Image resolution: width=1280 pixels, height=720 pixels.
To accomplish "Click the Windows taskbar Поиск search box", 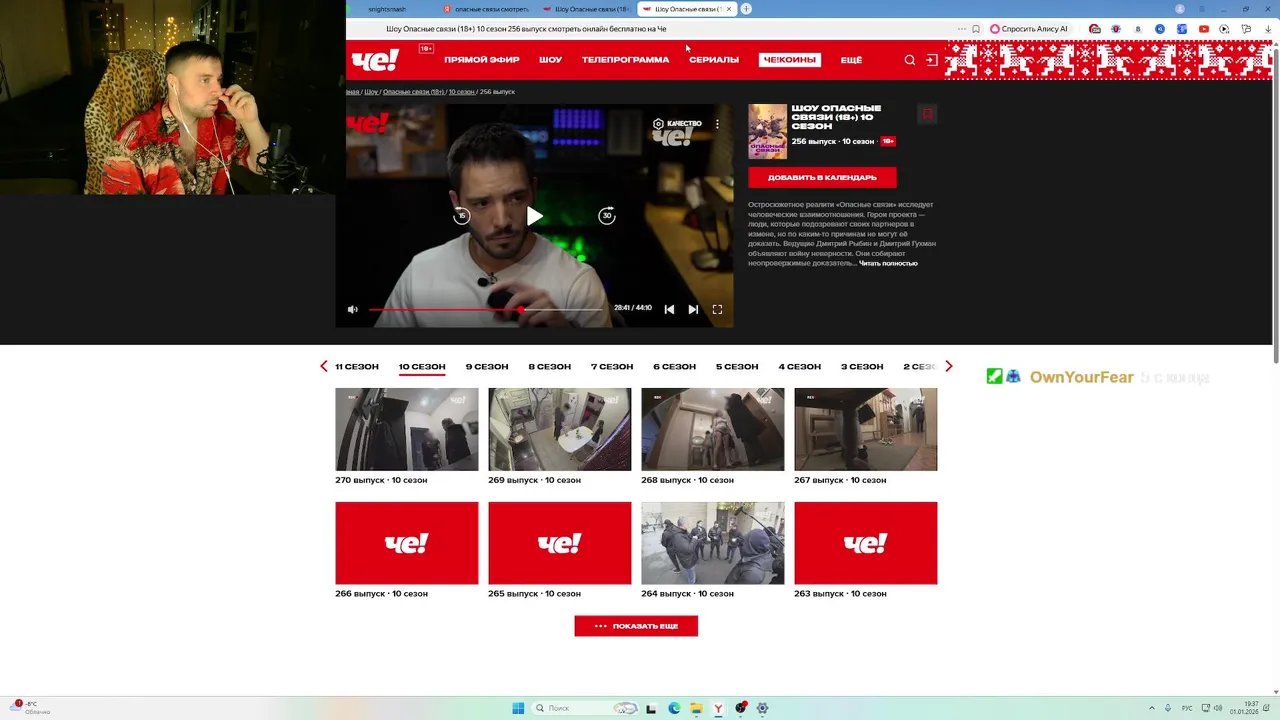I will pyautogui.click(x=585, y=708).
